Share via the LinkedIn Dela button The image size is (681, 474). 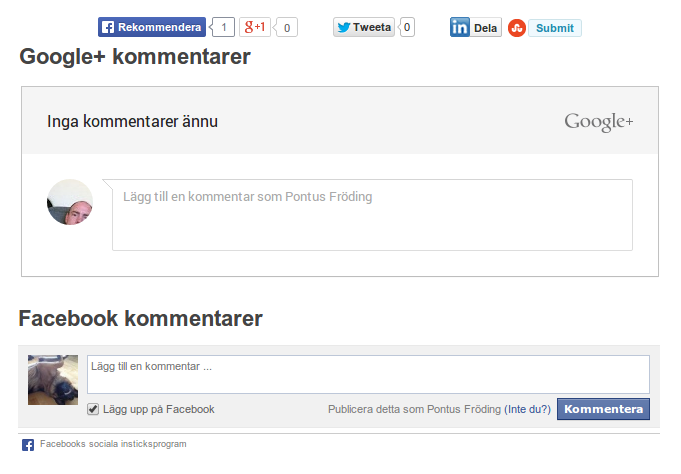click(x=486, y=28)
